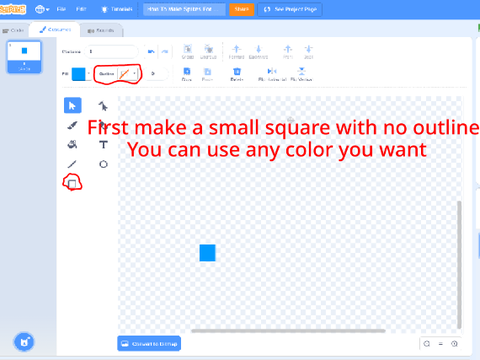Choose the Fill bucket tool
This screenshot has height=360, width=480.
pos(72,145)
